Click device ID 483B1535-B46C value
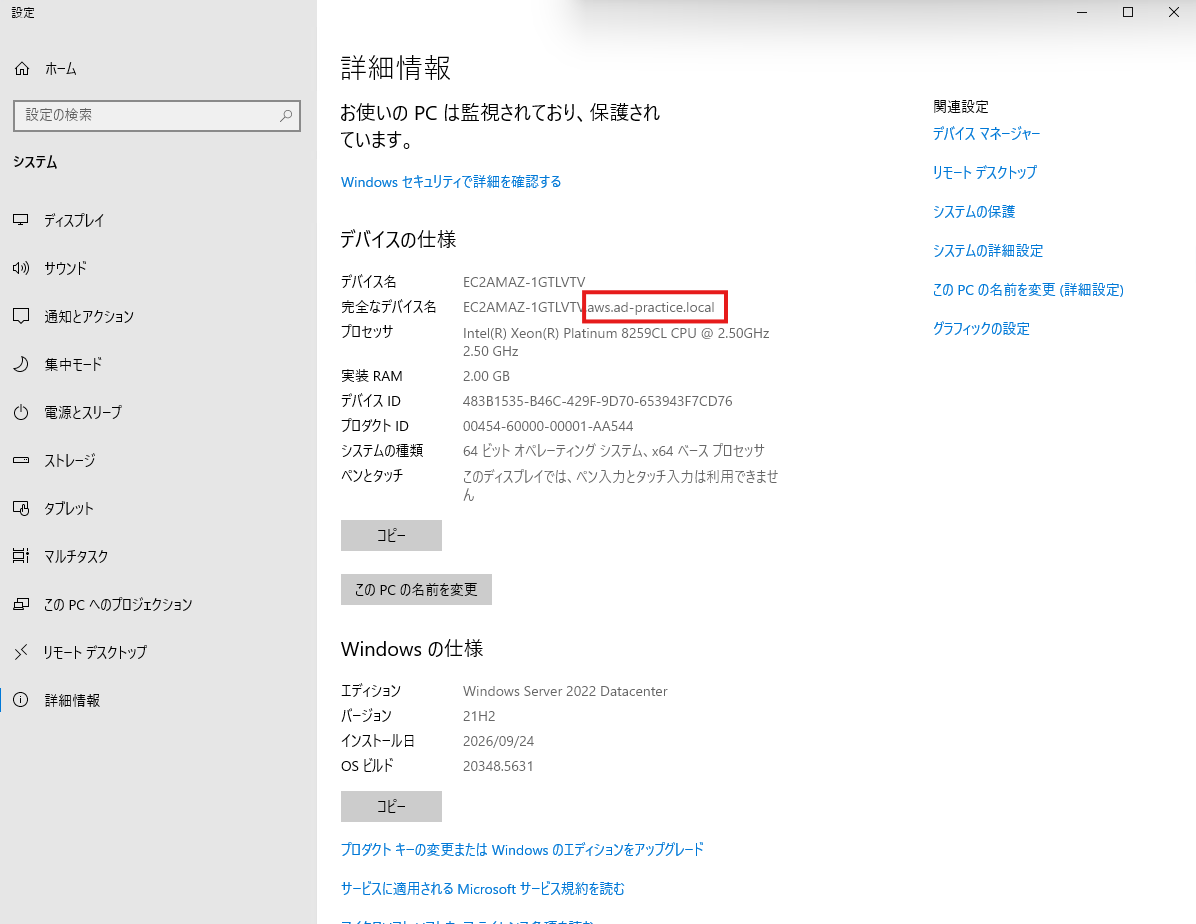Image resolution: width=1196 pixels, height=924 pixels. [x=597, y=401]
